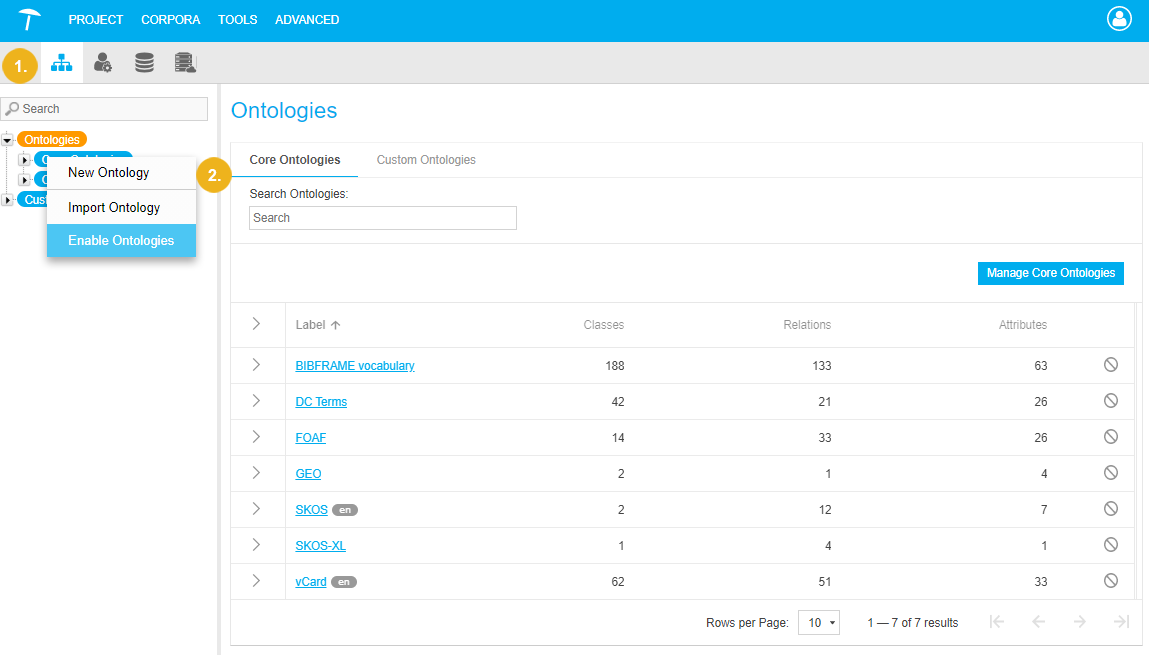Open the database stack toolbar icon
The image size is (1149, 655).
click(144, 63)
